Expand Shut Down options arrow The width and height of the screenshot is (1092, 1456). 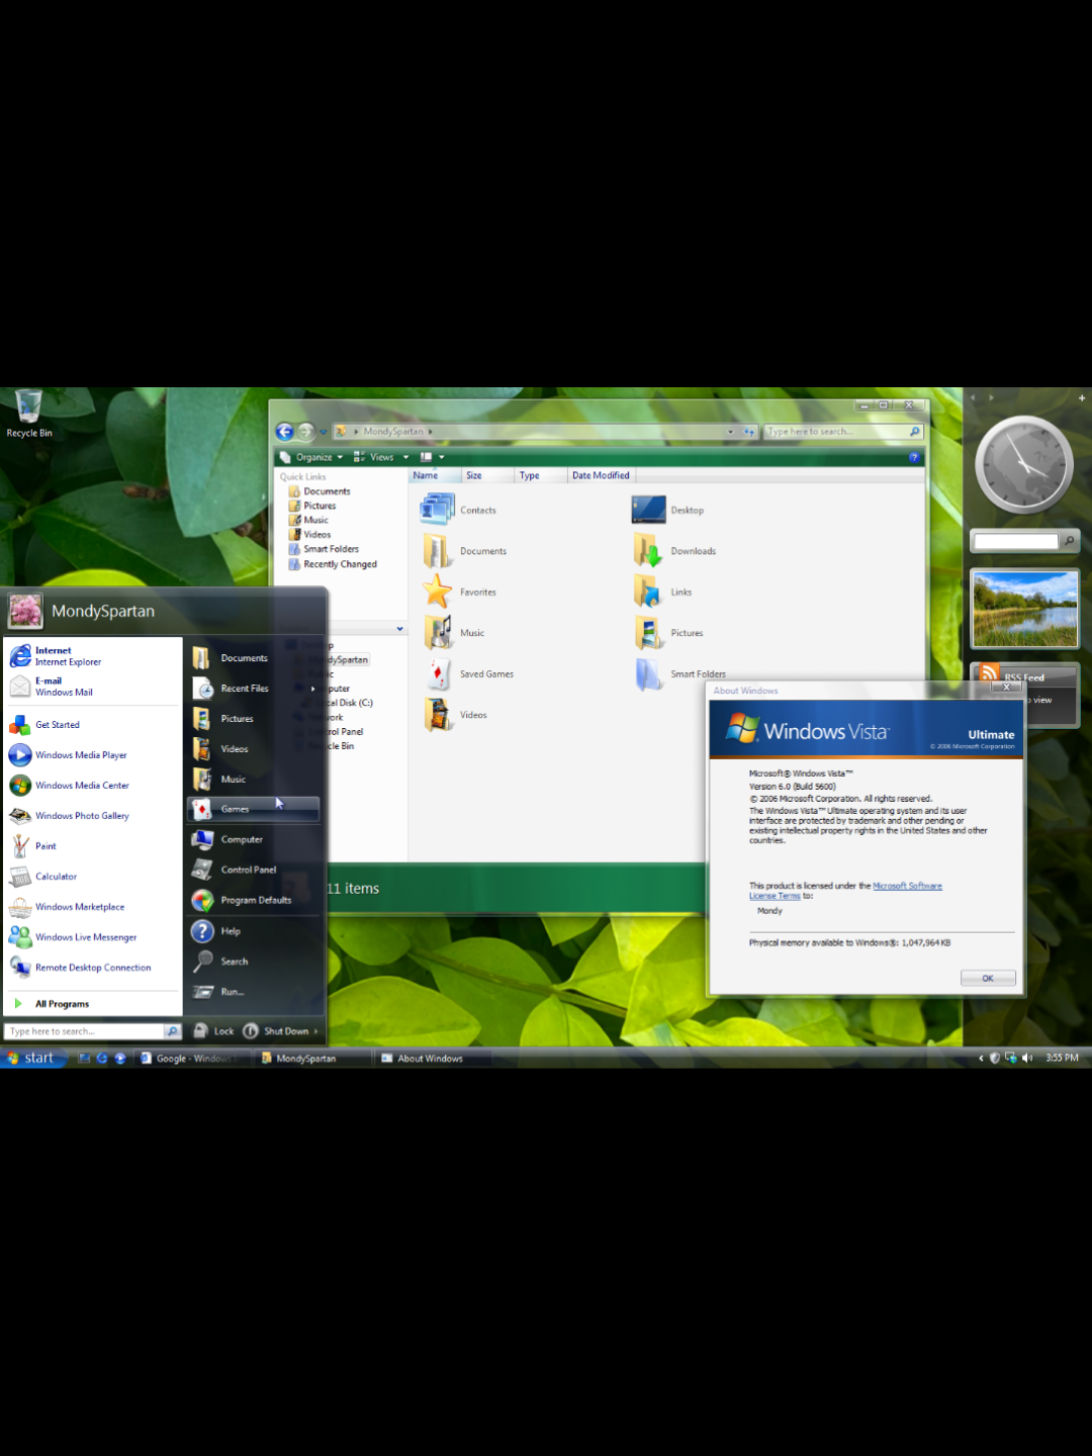click(x=316, y=1031)
